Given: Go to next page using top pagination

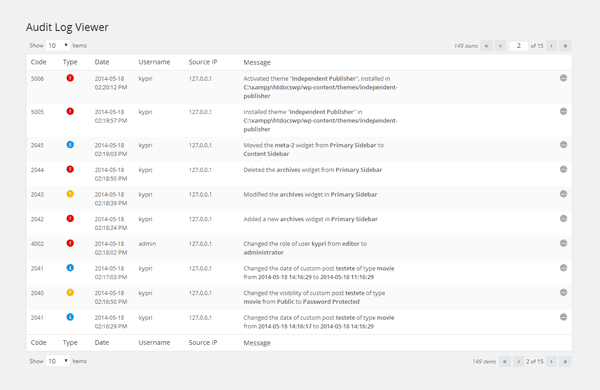Looking at the screenshot, I should point(551,46).
